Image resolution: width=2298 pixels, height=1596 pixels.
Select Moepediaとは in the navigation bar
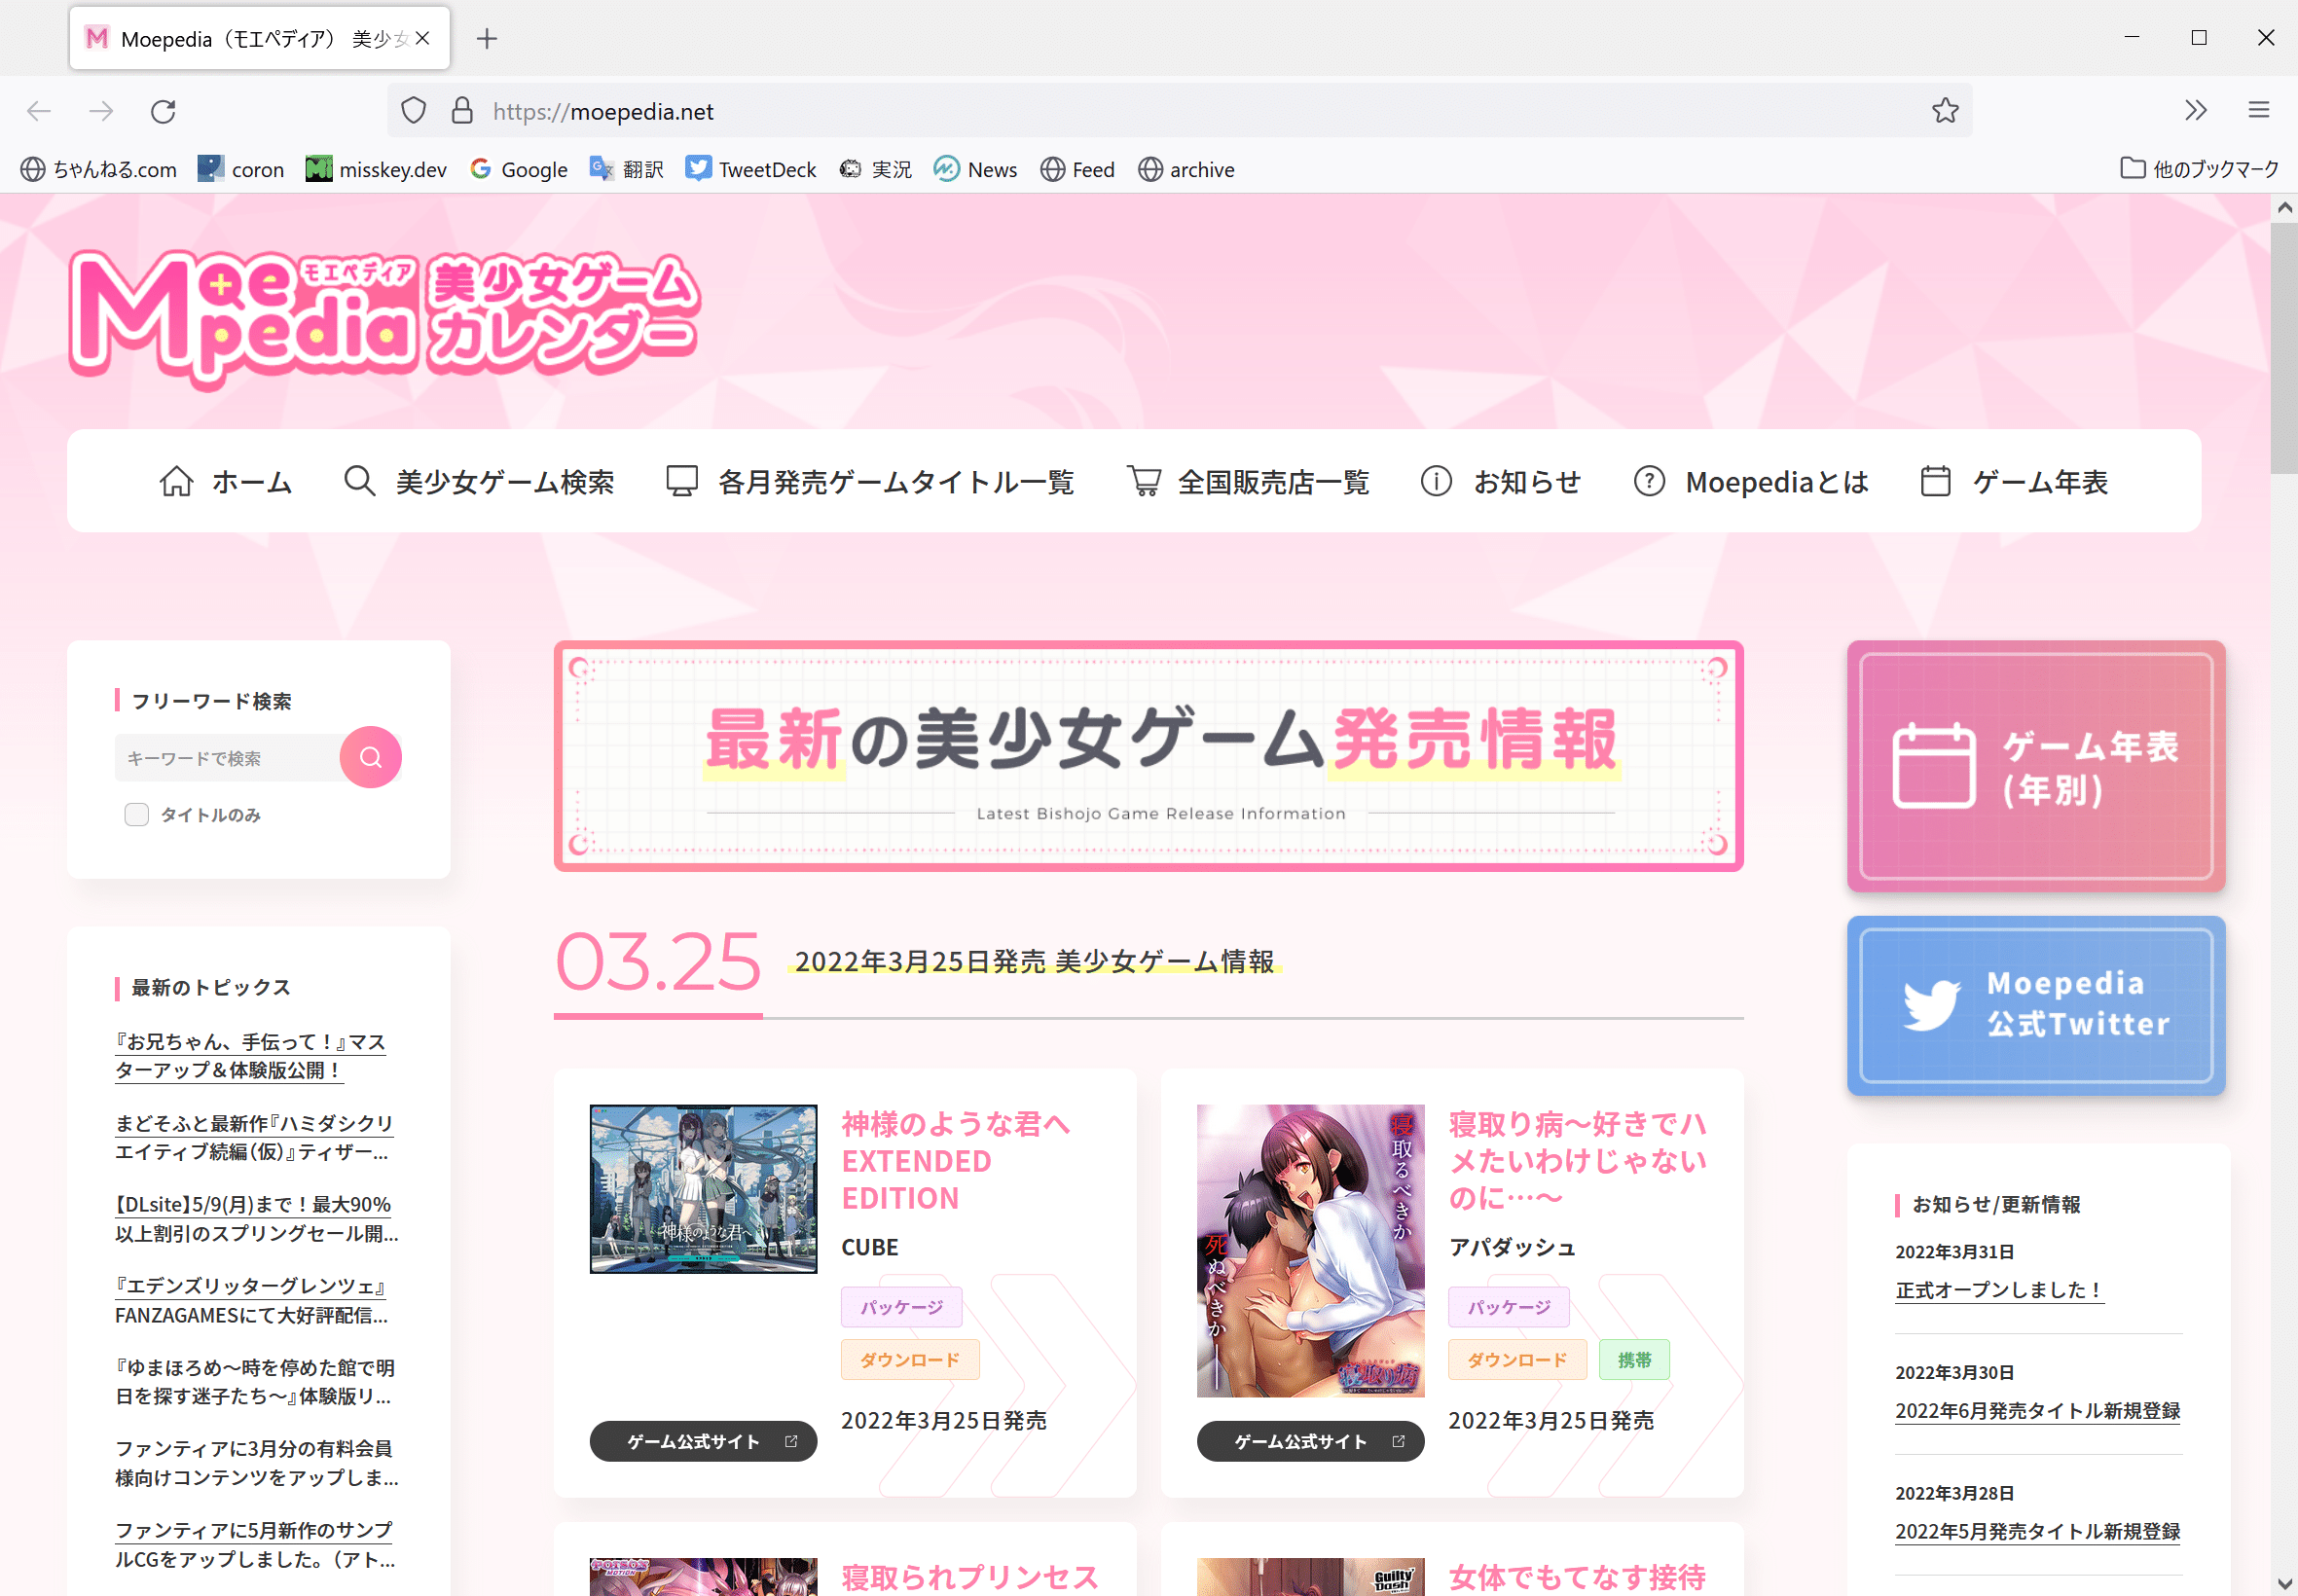1751,483
